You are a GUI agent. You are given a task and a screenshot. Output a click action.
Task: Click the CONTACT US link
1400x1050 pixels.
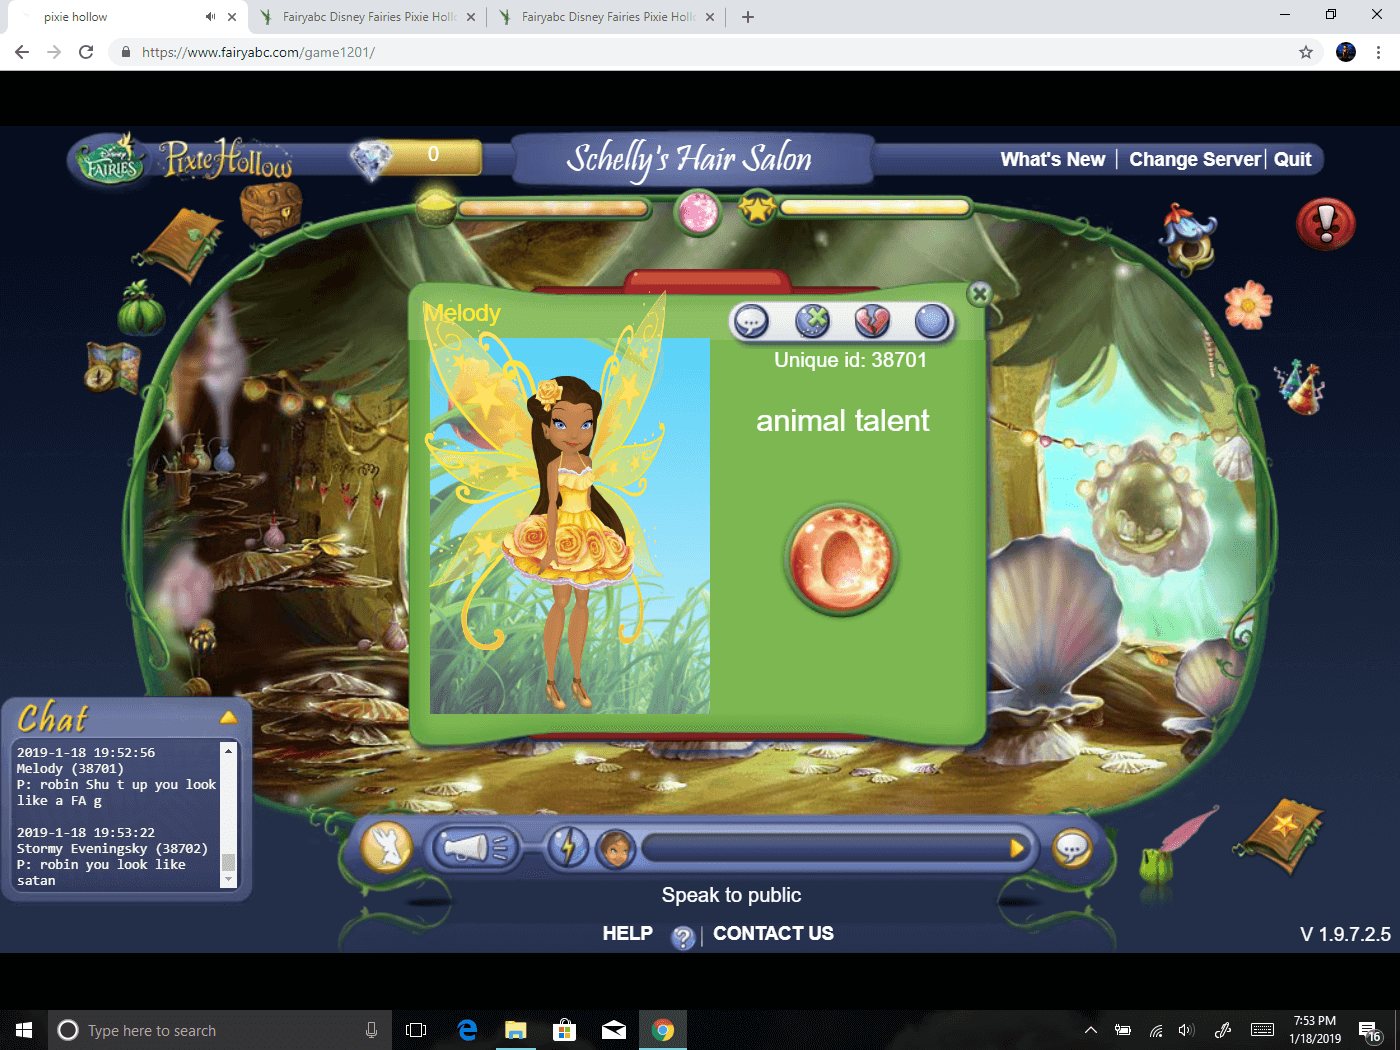pyautogui.click(x=773, y=933)
